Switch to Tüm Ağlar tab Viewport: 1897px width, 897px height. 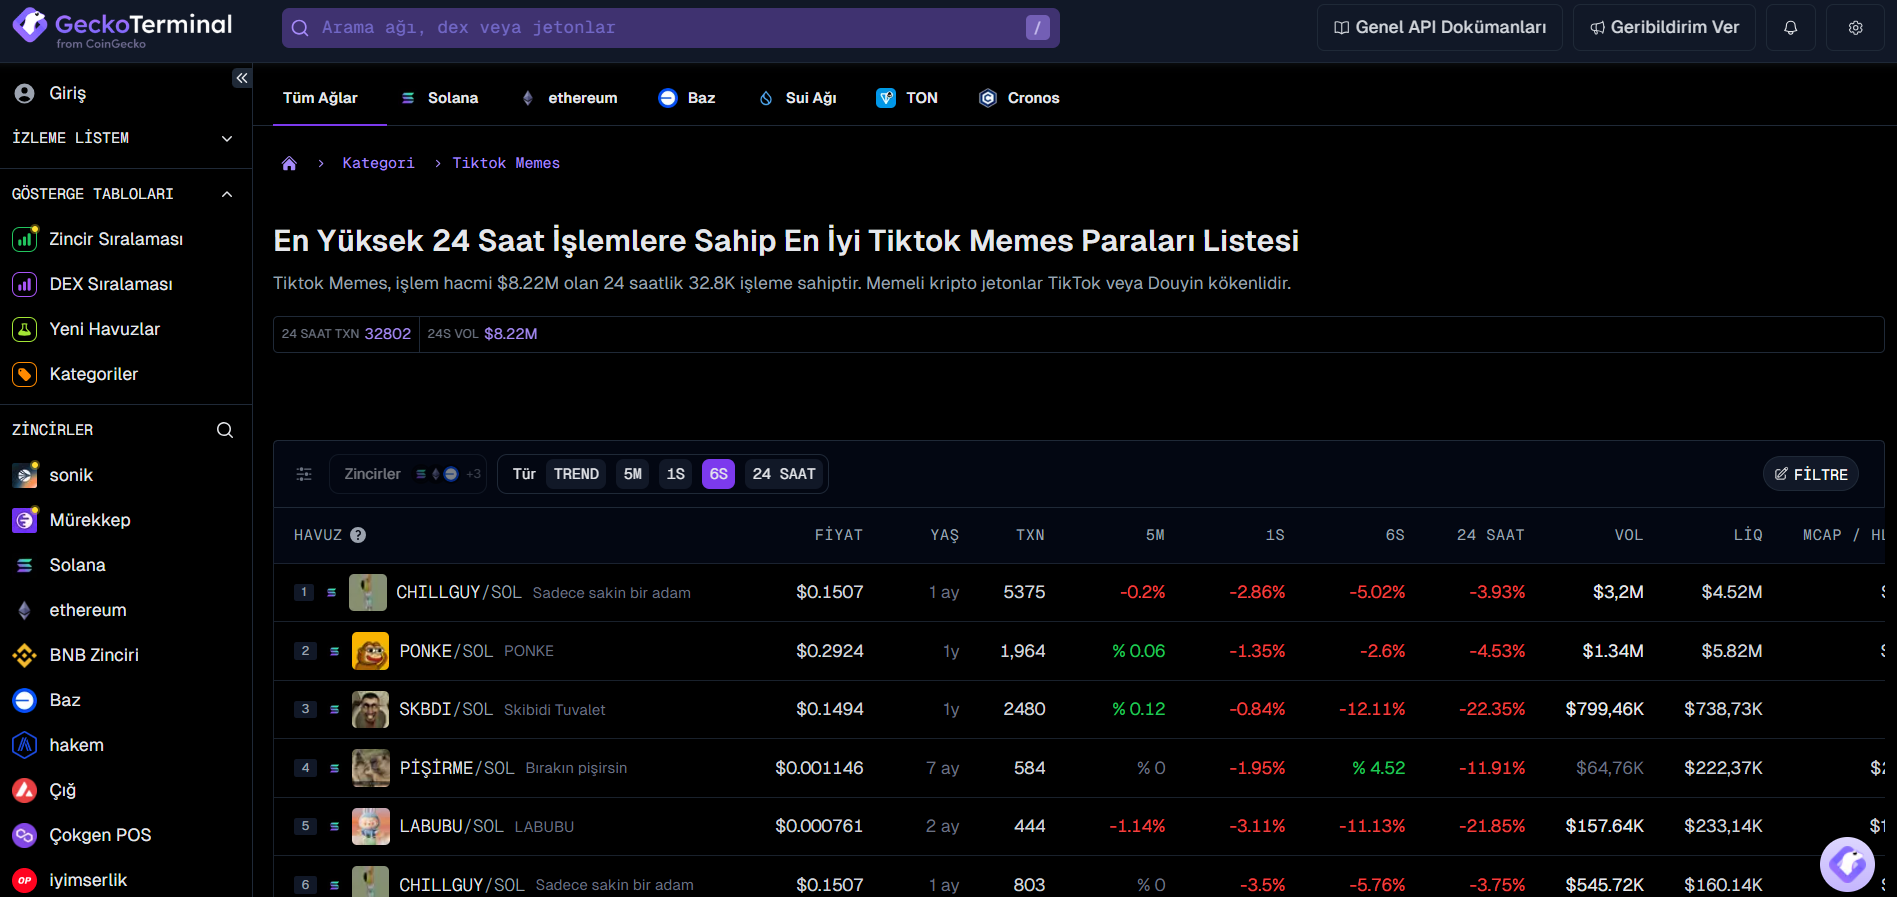[320, 98]
